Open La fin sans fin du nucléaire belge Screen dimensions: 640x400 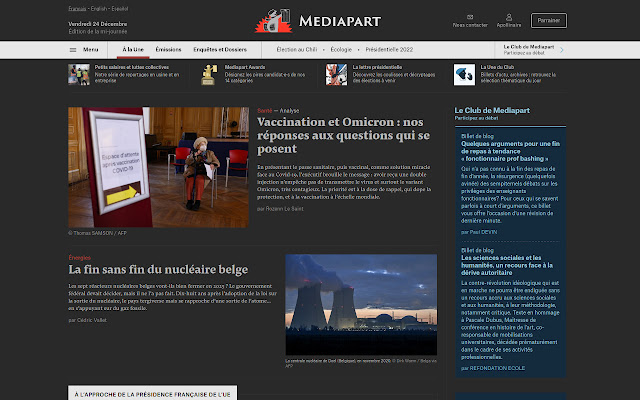(158, 269)
